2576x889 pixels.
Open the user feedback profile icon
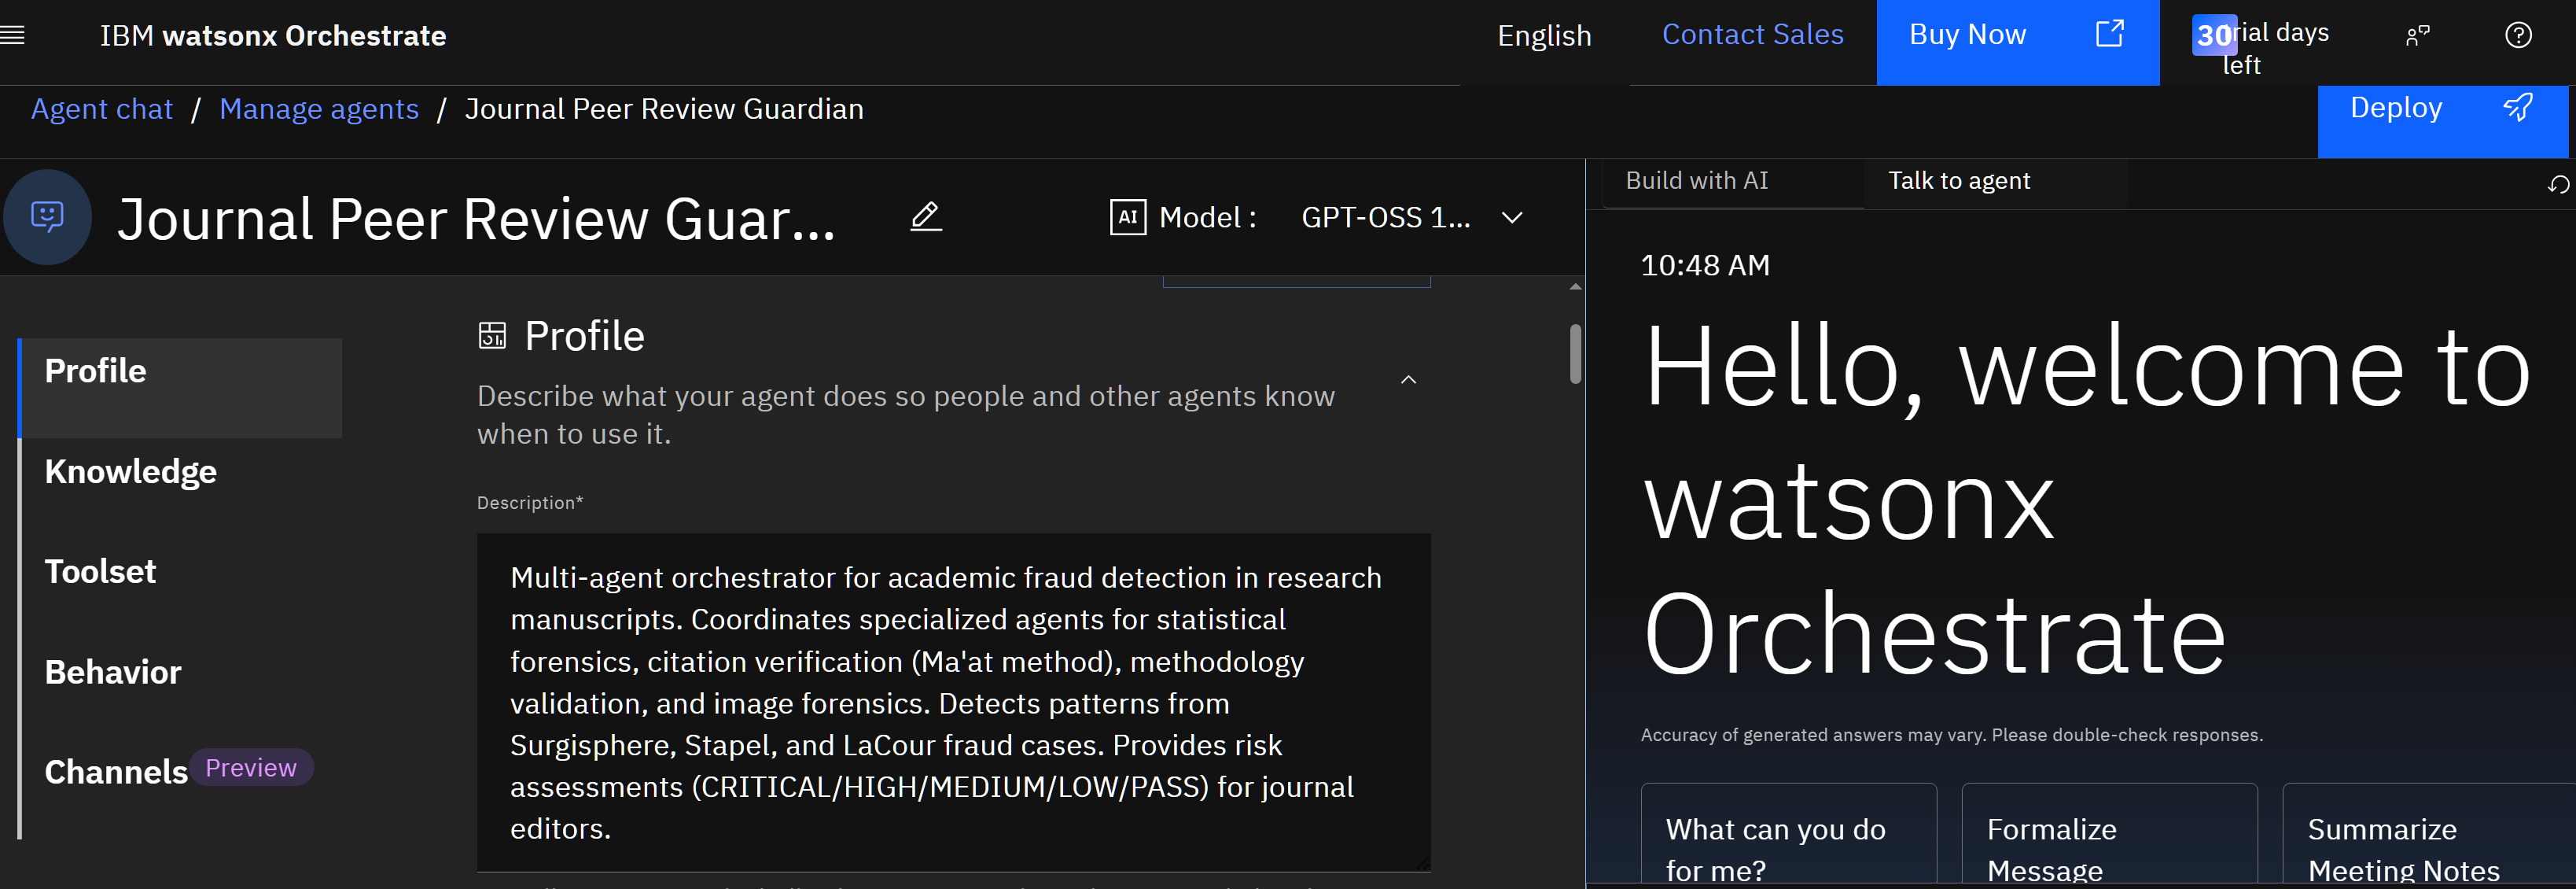pyautogui.click(x=2417, y=36)
